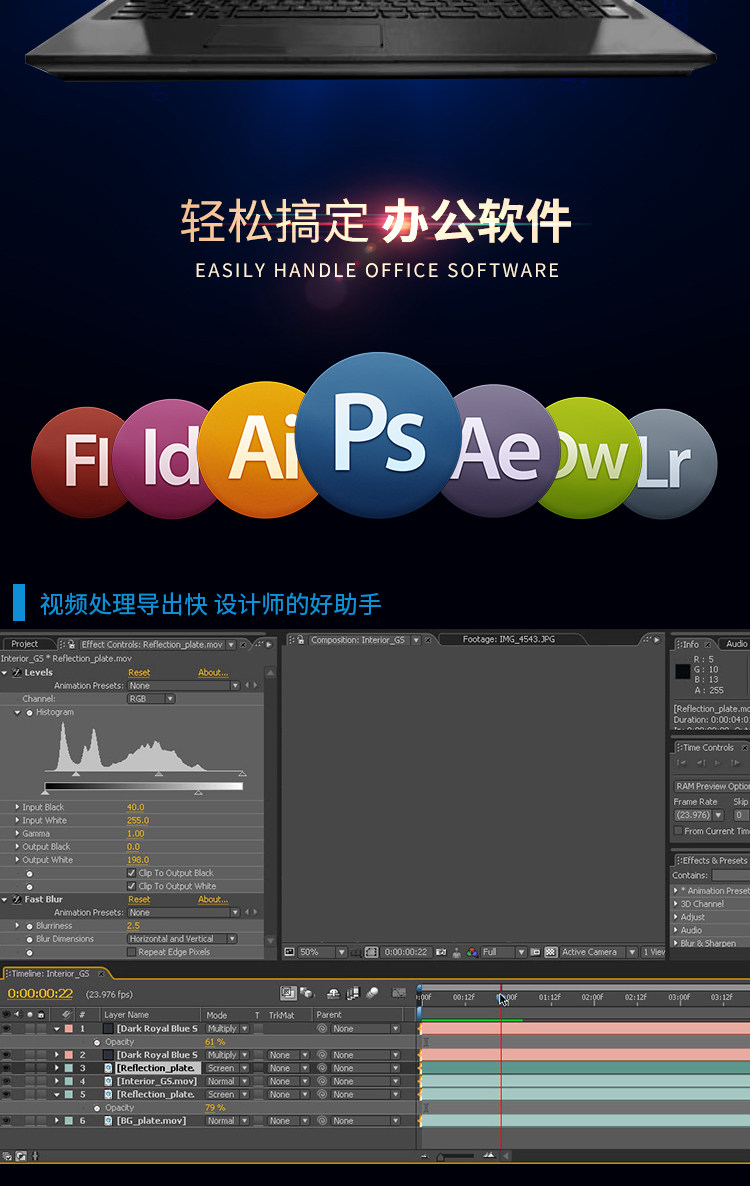The image size is (750, 1186).
Task: Open the Active Camera view dropdown
Action: [x=597, y=952]
